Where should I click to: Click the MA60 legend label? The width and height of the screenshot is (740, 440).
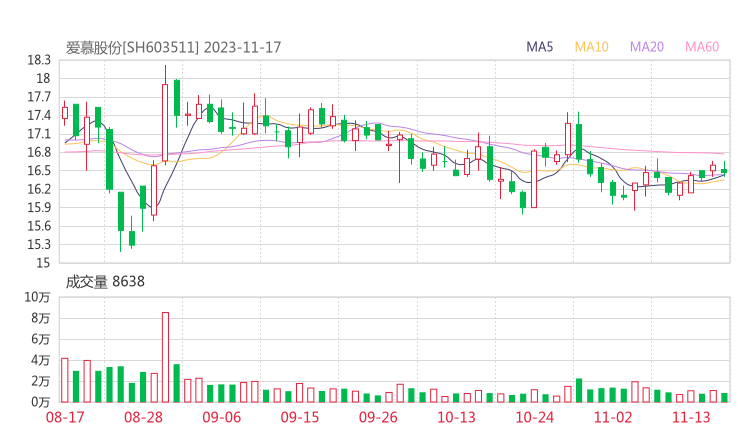[702, 47]
